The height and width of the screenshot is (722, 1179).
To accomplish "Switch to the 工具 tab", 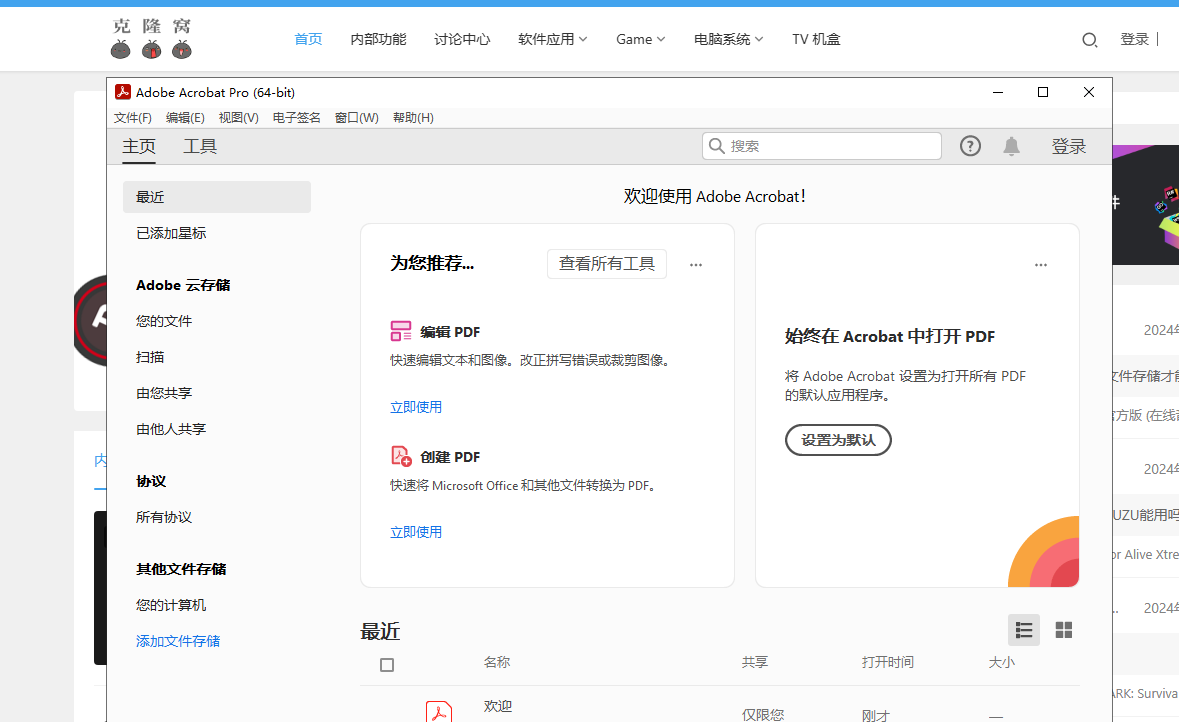I will click(200, 147).
